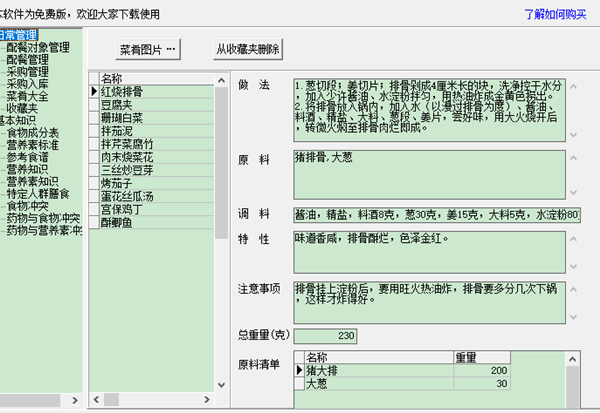
Task: Click 做法 field scroll down arrow
Action: [x=573, y=135]
